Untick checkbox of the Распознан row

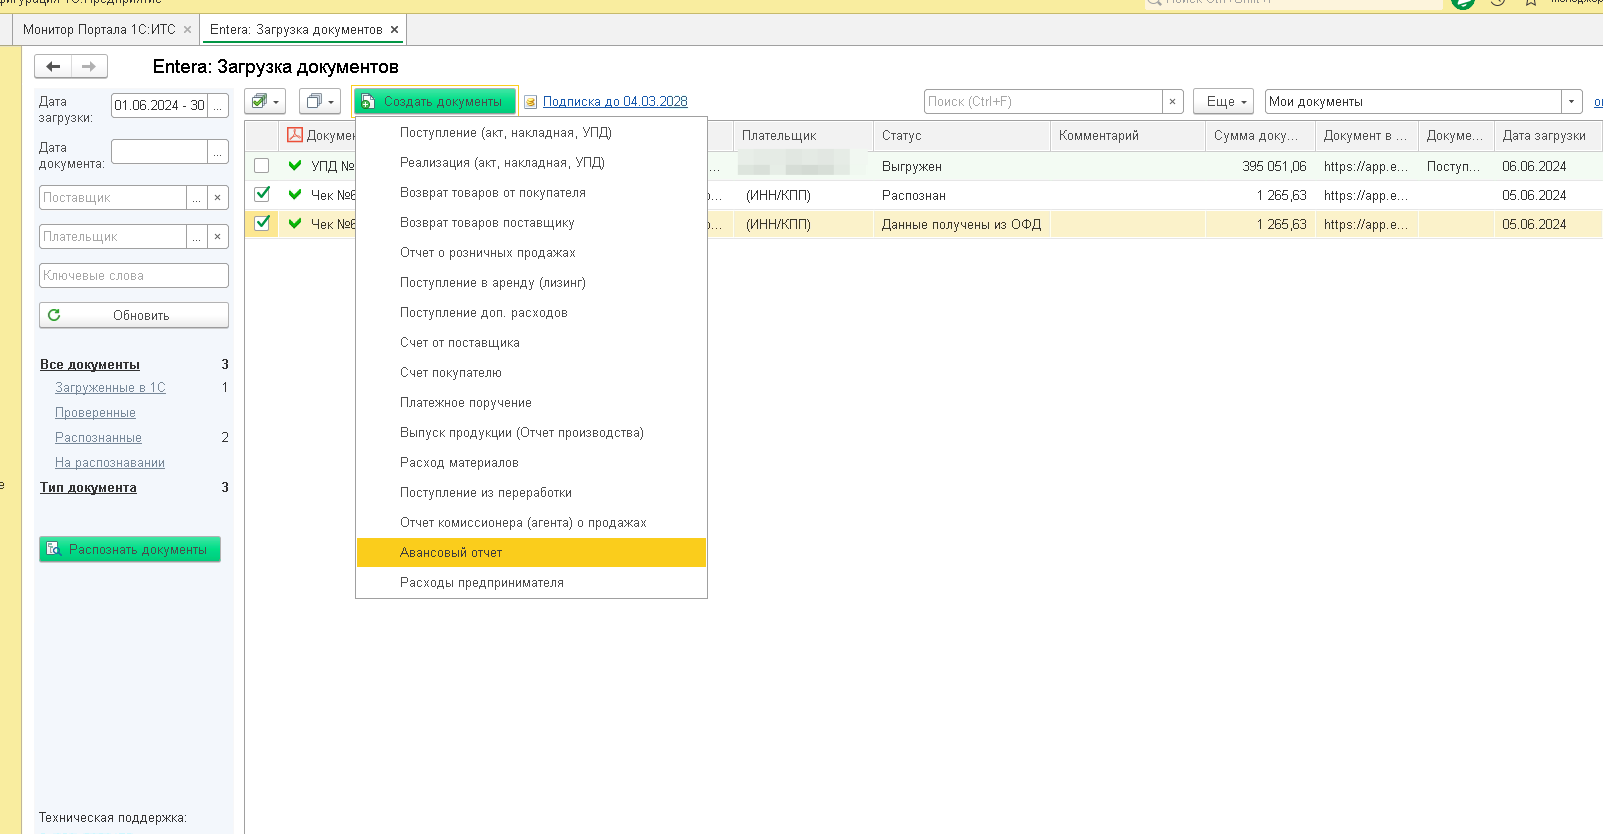tap(262, 194)
